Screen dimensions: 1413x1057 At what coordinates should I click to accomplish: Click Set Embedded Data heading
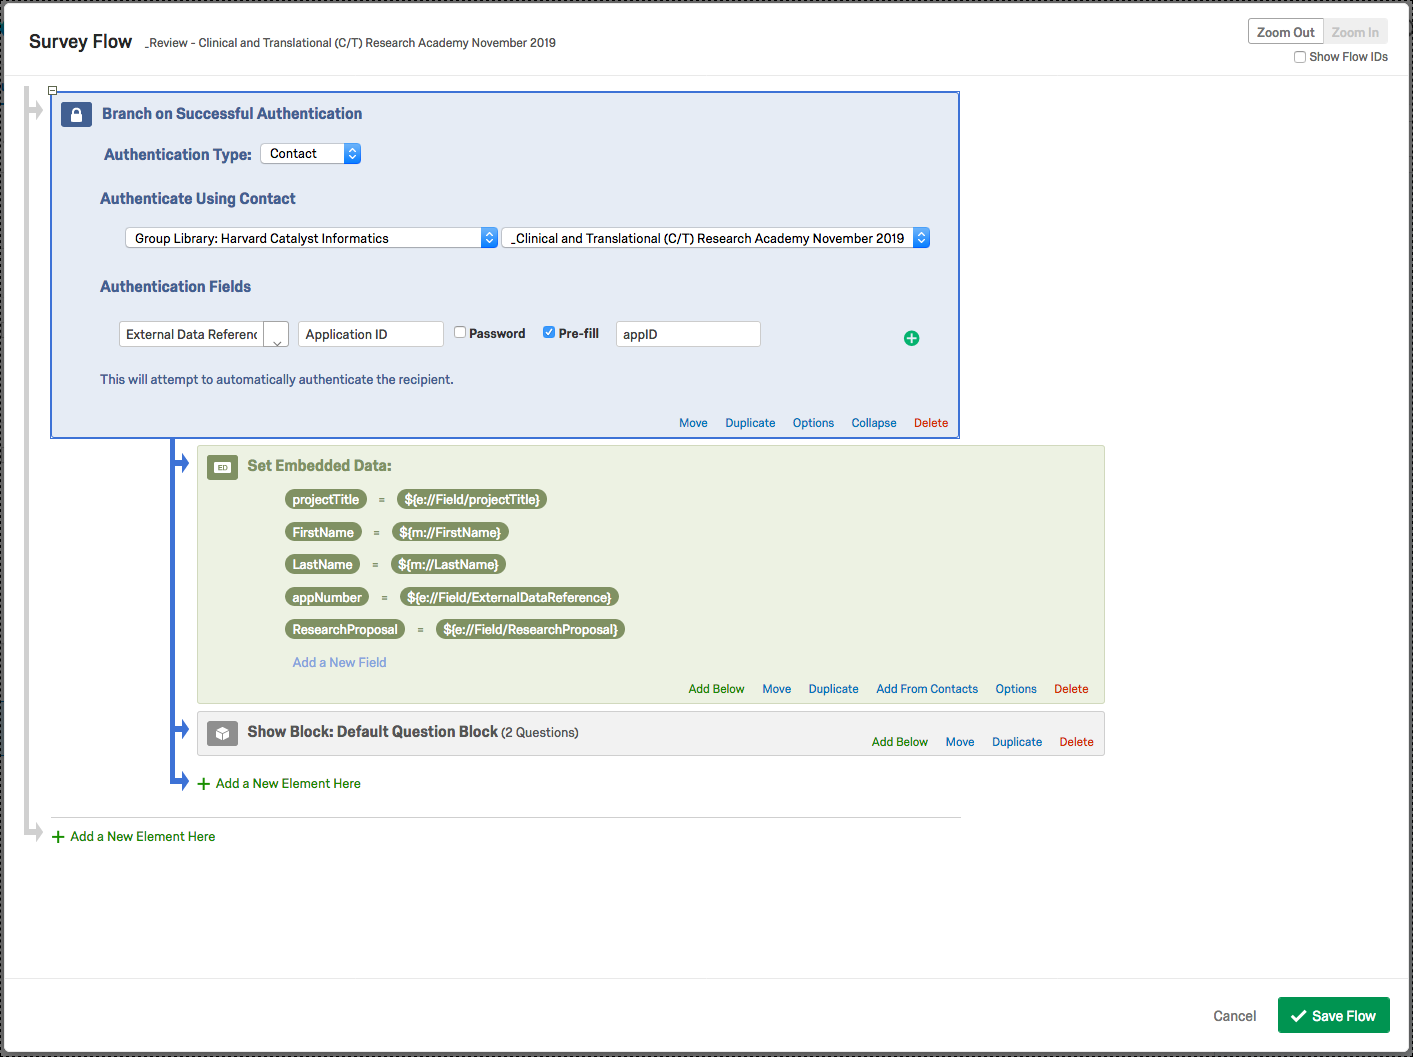319,466
